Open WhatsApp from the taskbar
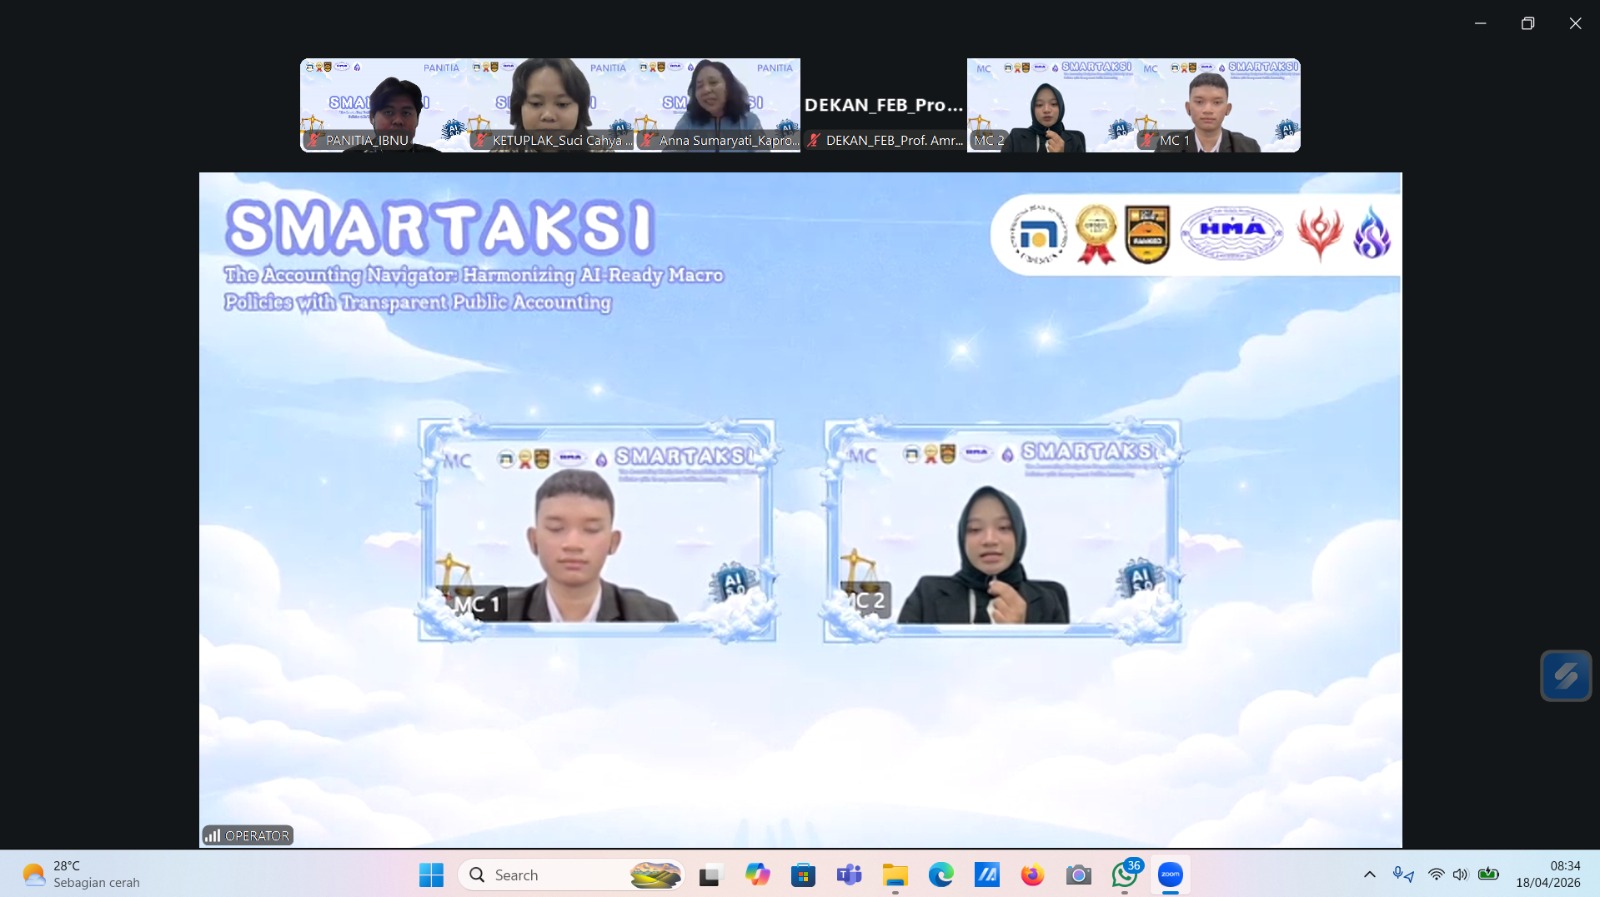Screen dimensions: 1600x897 [1124, 875]
